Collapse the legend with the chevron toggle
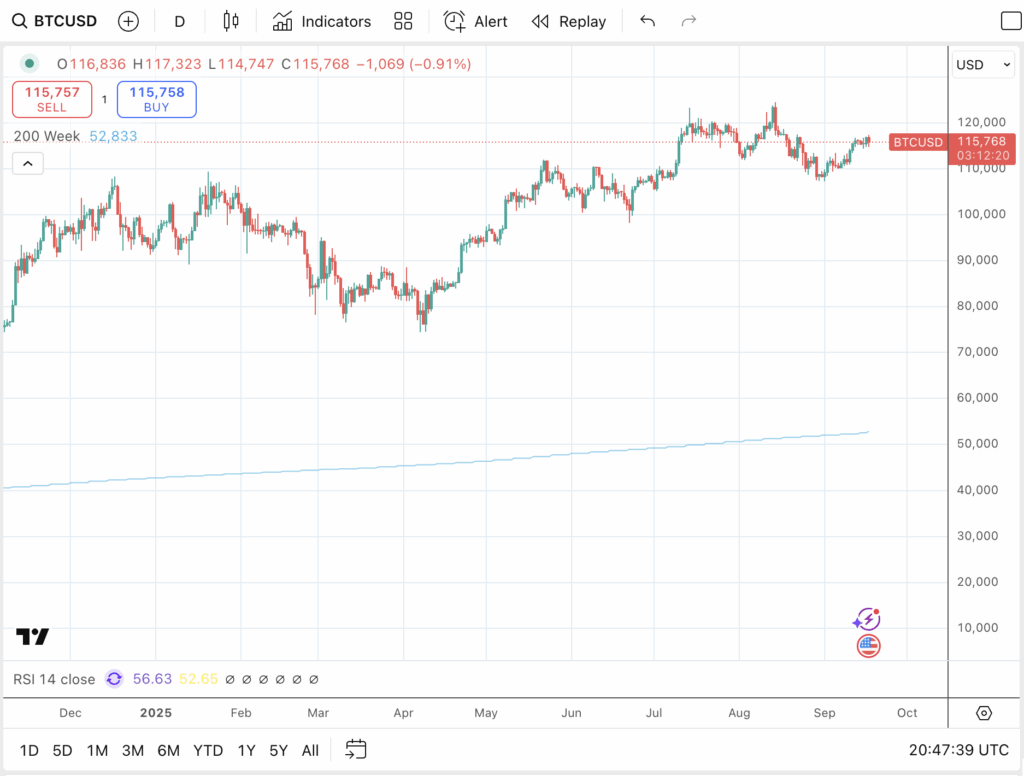 (x=27, y=162)
